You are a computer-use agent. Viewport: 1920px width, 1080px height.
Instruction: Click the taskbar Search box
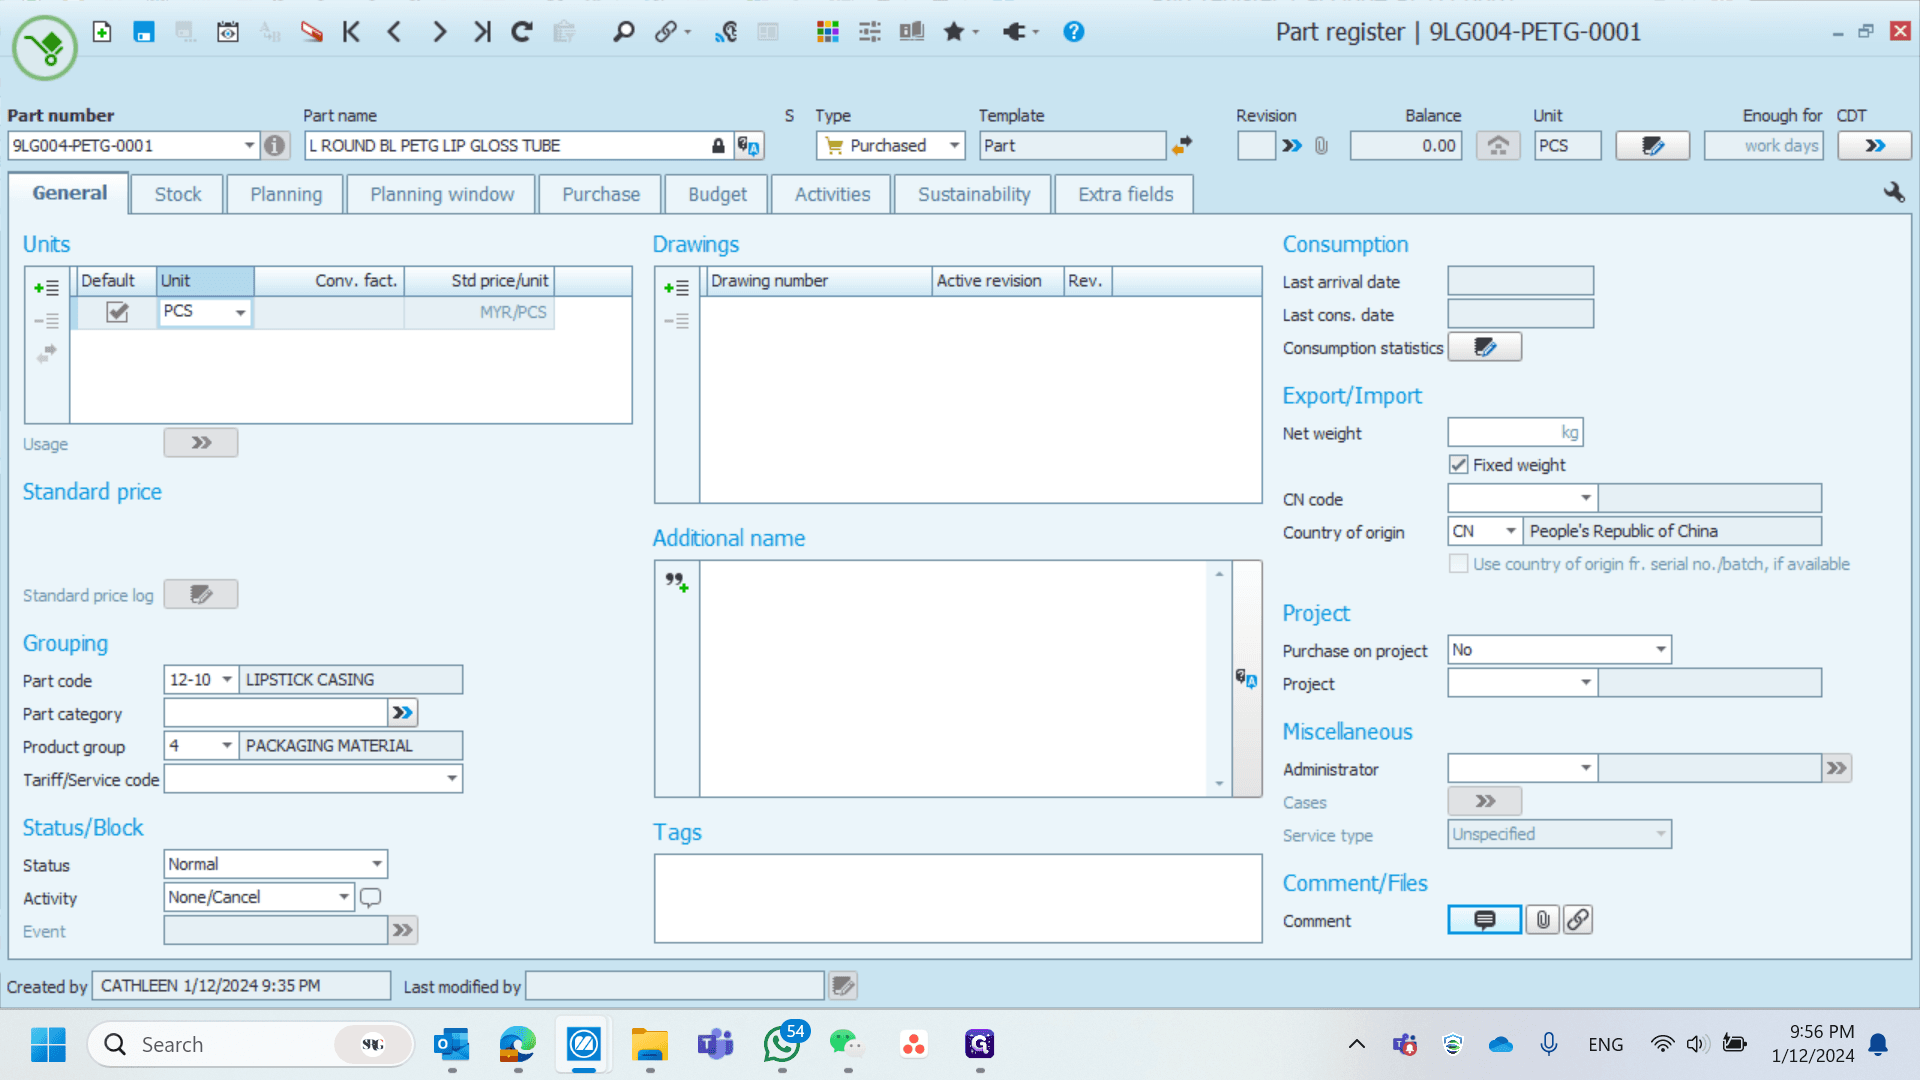251,1044
